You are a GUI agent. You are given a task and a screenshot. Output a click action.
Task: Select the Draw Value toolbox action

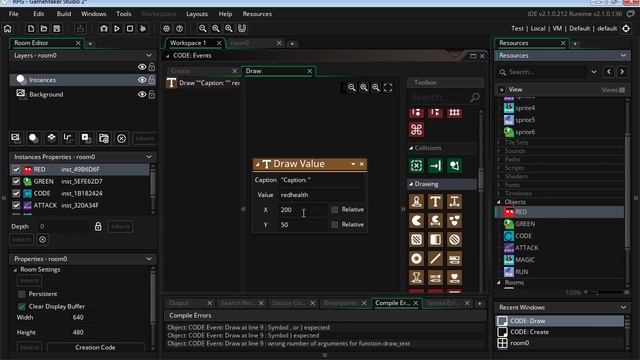pyautogui.click(x=435, y=202)
